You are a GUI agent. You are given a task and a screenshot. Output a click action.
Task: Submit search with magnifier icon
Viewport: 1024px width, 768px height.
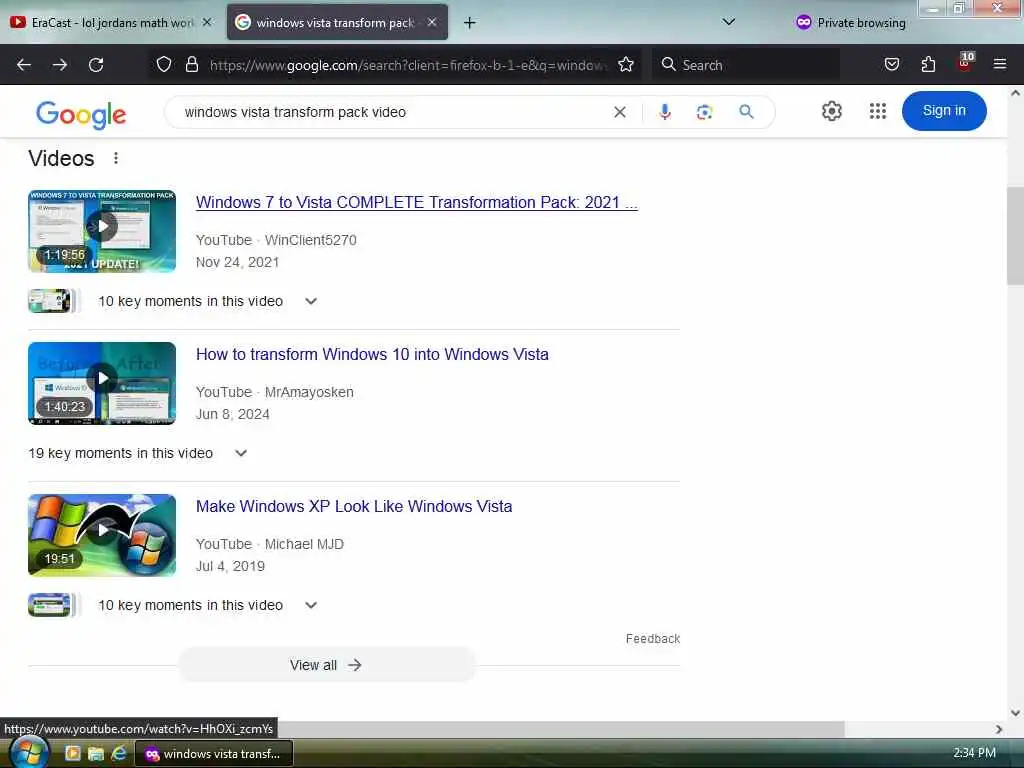pos(746,112)
